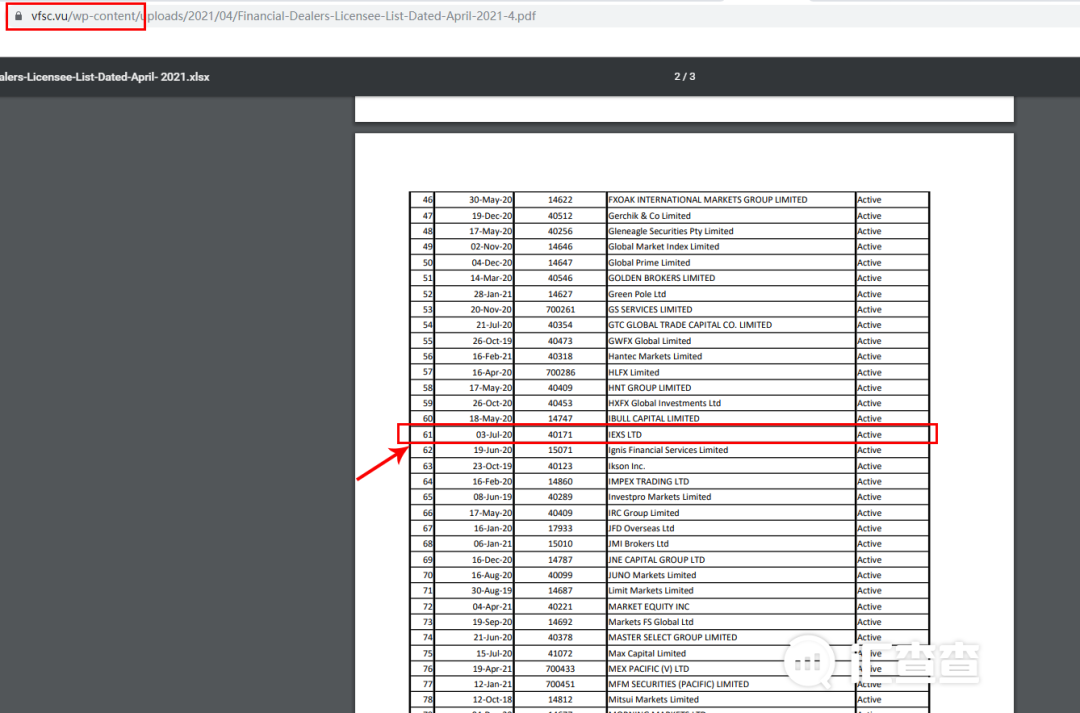Select MFM SECURITIES (PACIFIC) LIMITED cell
The image size is (1080, 713).
coord(731,685)
